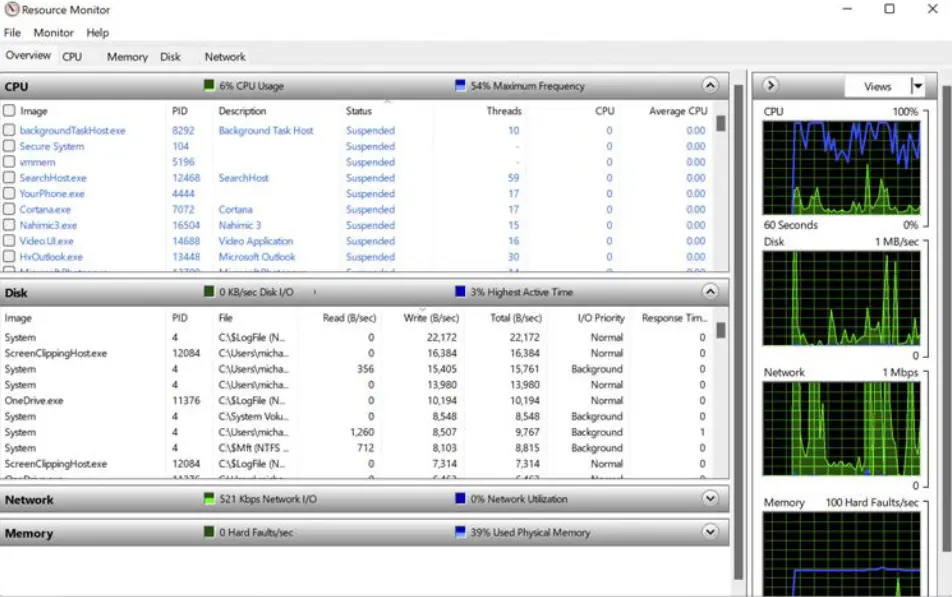Sort disk activity by Write (B/sec) header
The image size is (952, 597).
coord(433,318)
